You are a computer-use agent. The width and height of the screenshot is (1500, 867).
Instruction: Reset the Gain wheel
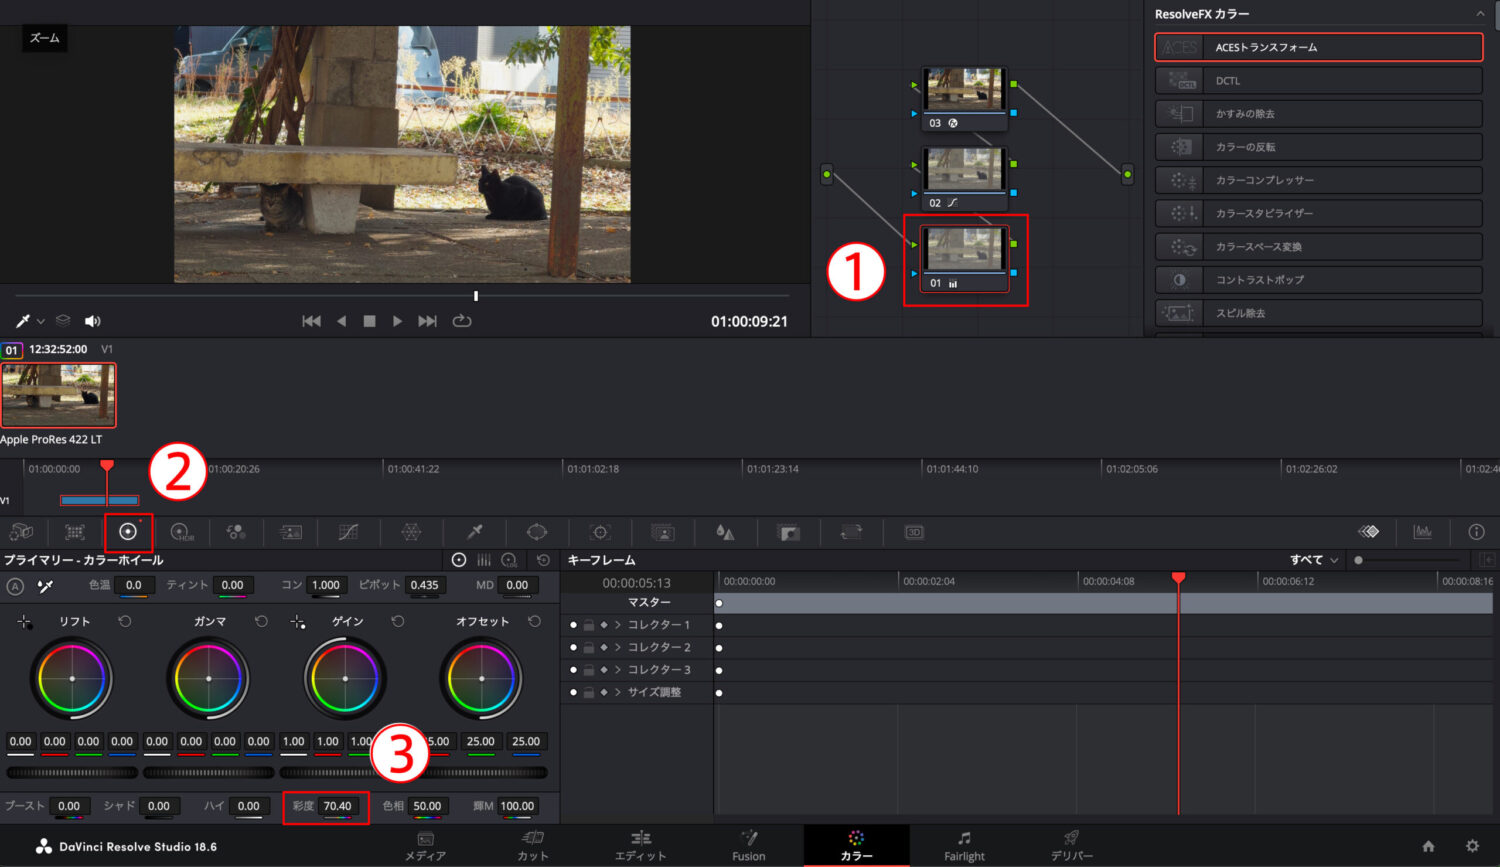pyautogui.click(x=398, y=621)
